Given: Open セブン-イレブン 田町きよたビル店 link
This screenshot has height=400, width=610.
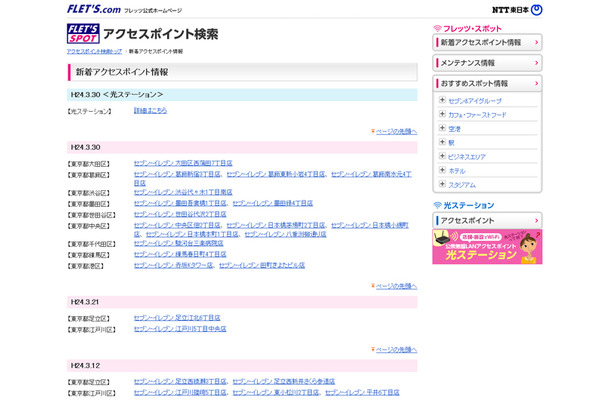Looking at the screenshot, I should [262, 265].
